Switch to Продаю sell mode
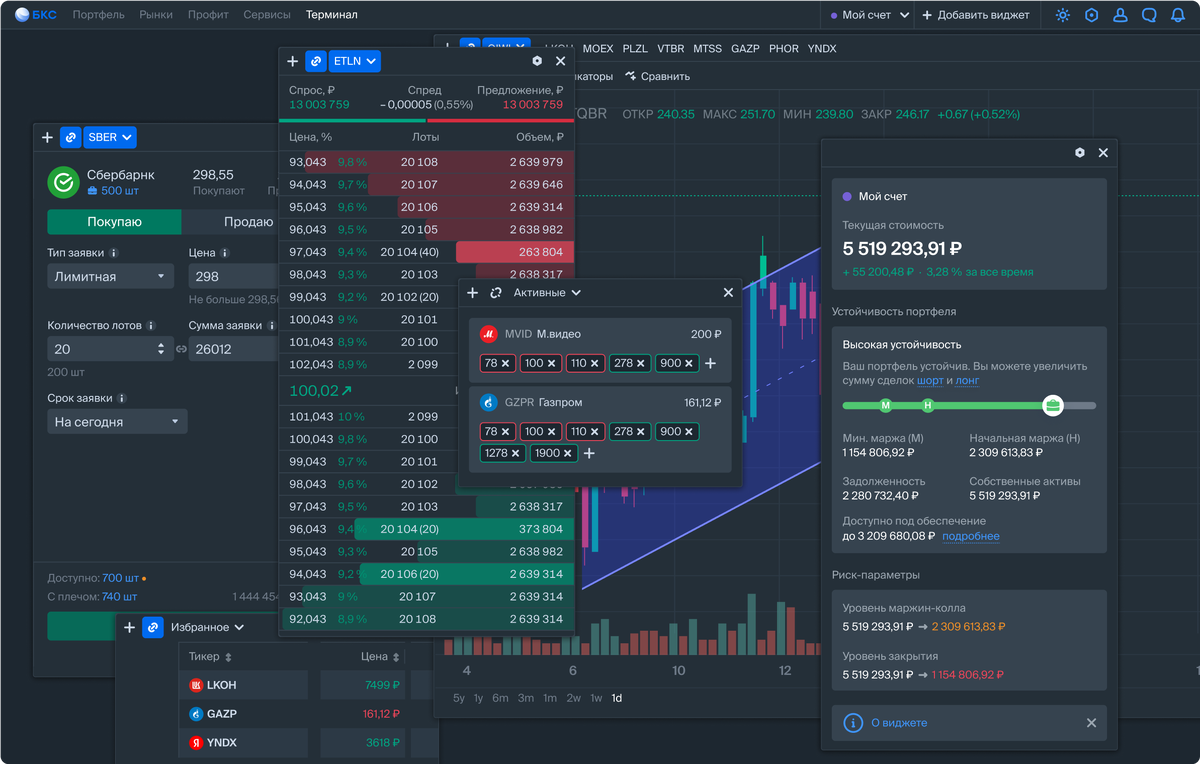The width and height of the screenshot is (1200, 764). pos(230,222)
